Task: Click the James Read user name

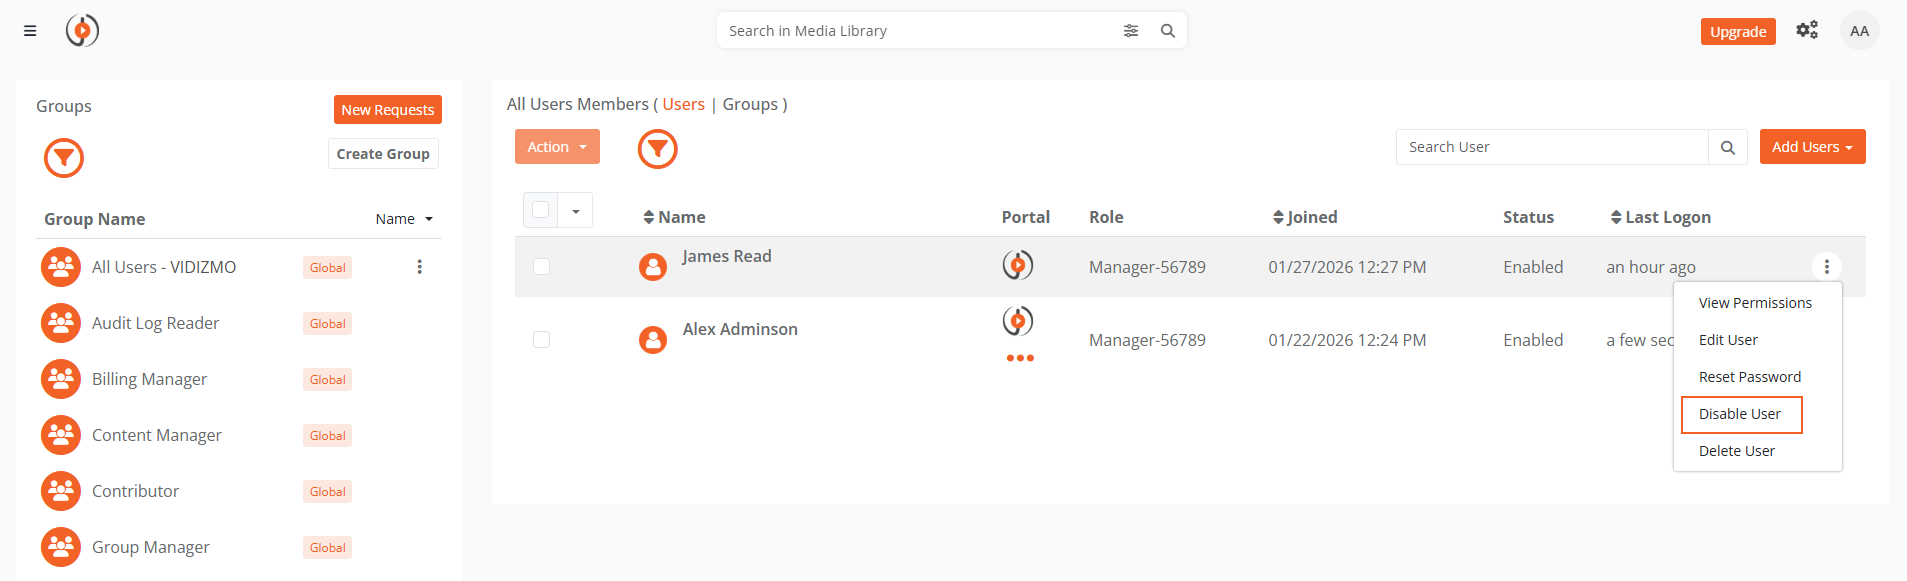Action: tap(727, 256)
